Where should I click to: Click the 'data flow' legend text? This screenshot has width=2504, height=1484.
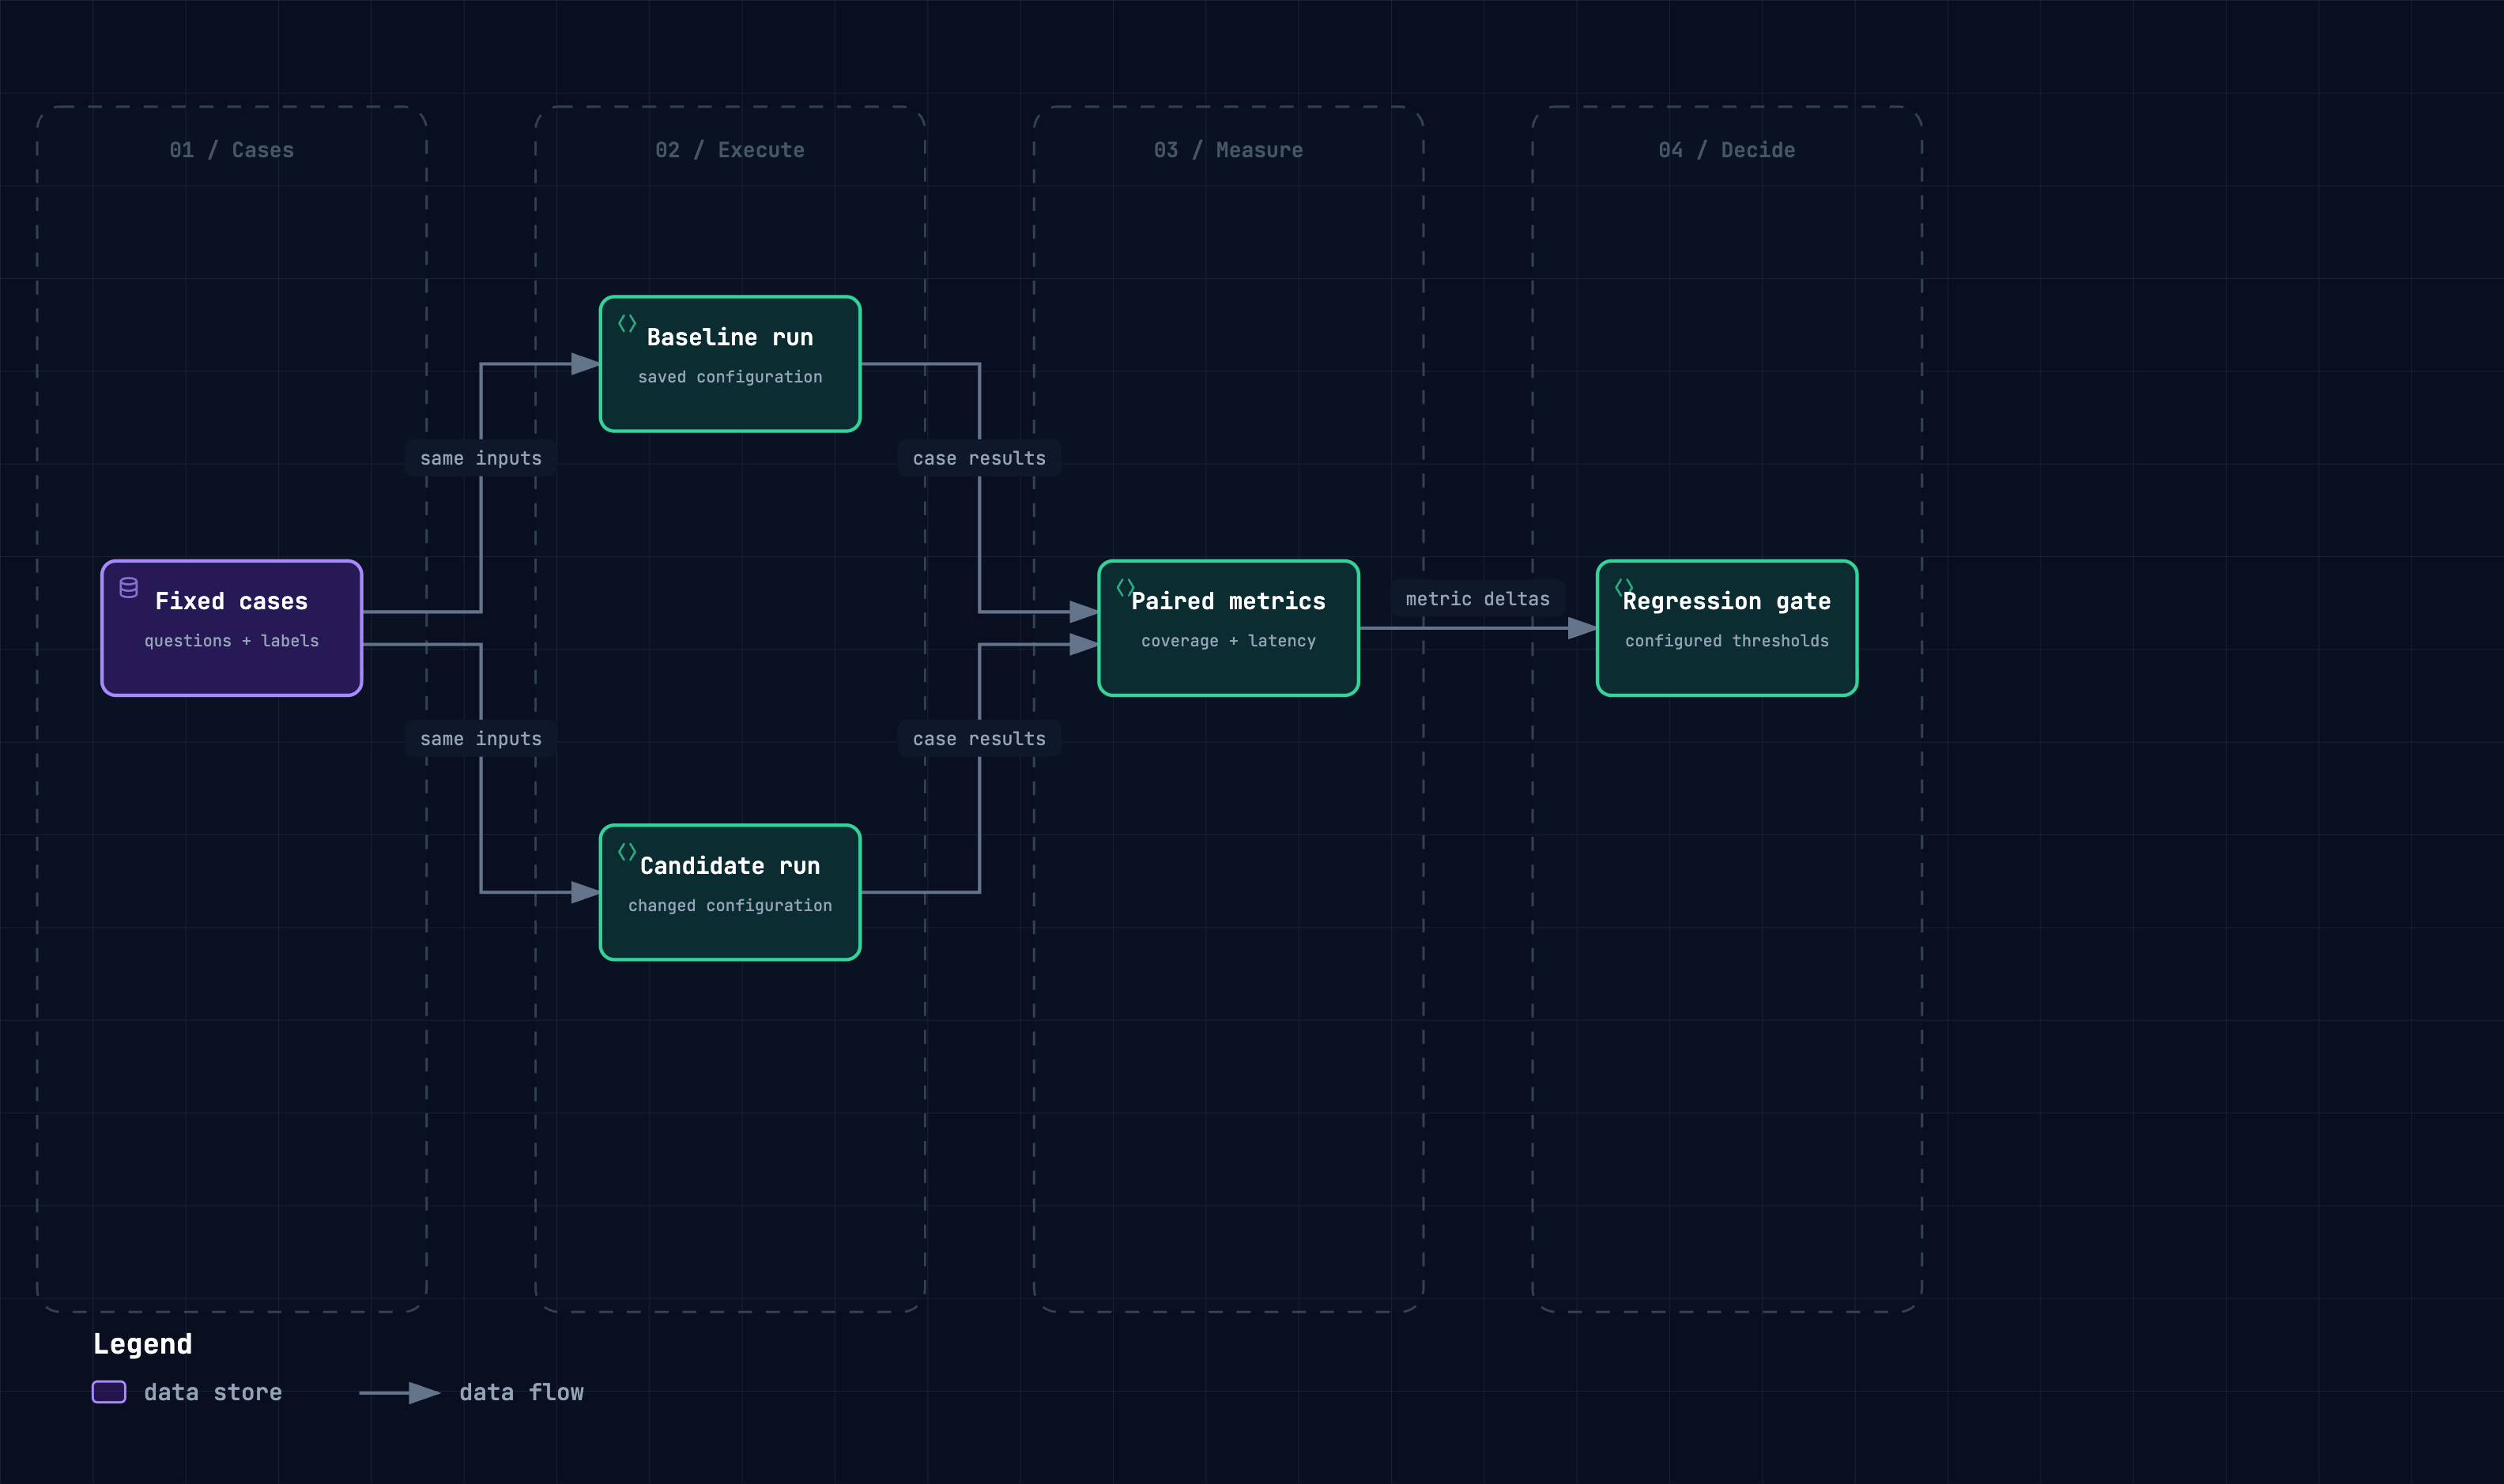click(521, 1392)
